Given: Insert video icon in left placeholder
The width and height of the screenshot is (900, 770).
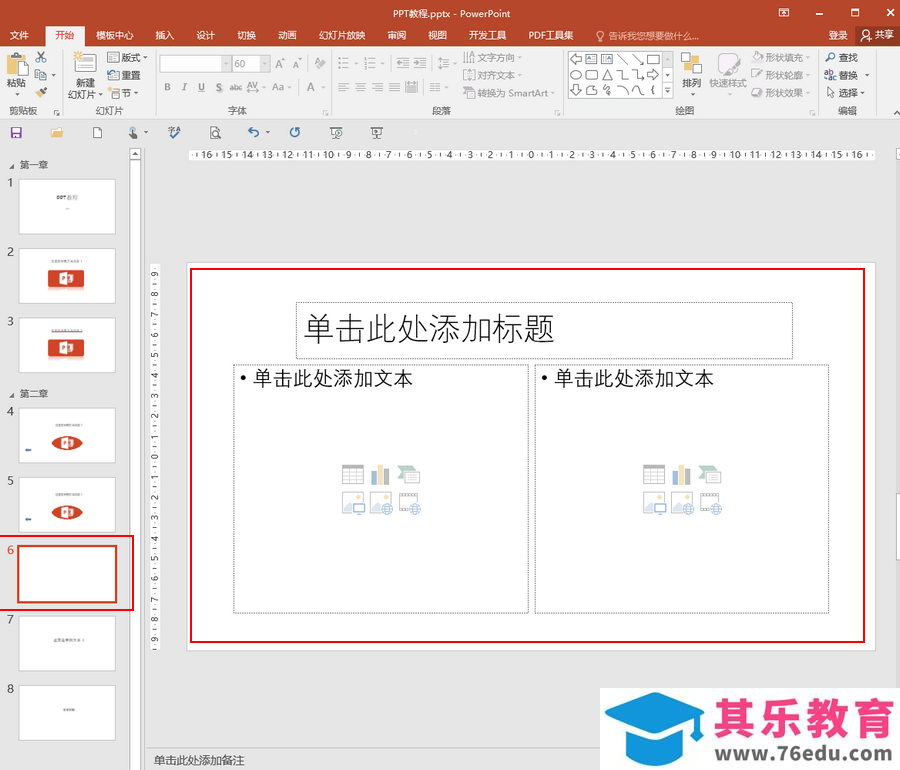Looking at the screenshot, I should point(410,503).
